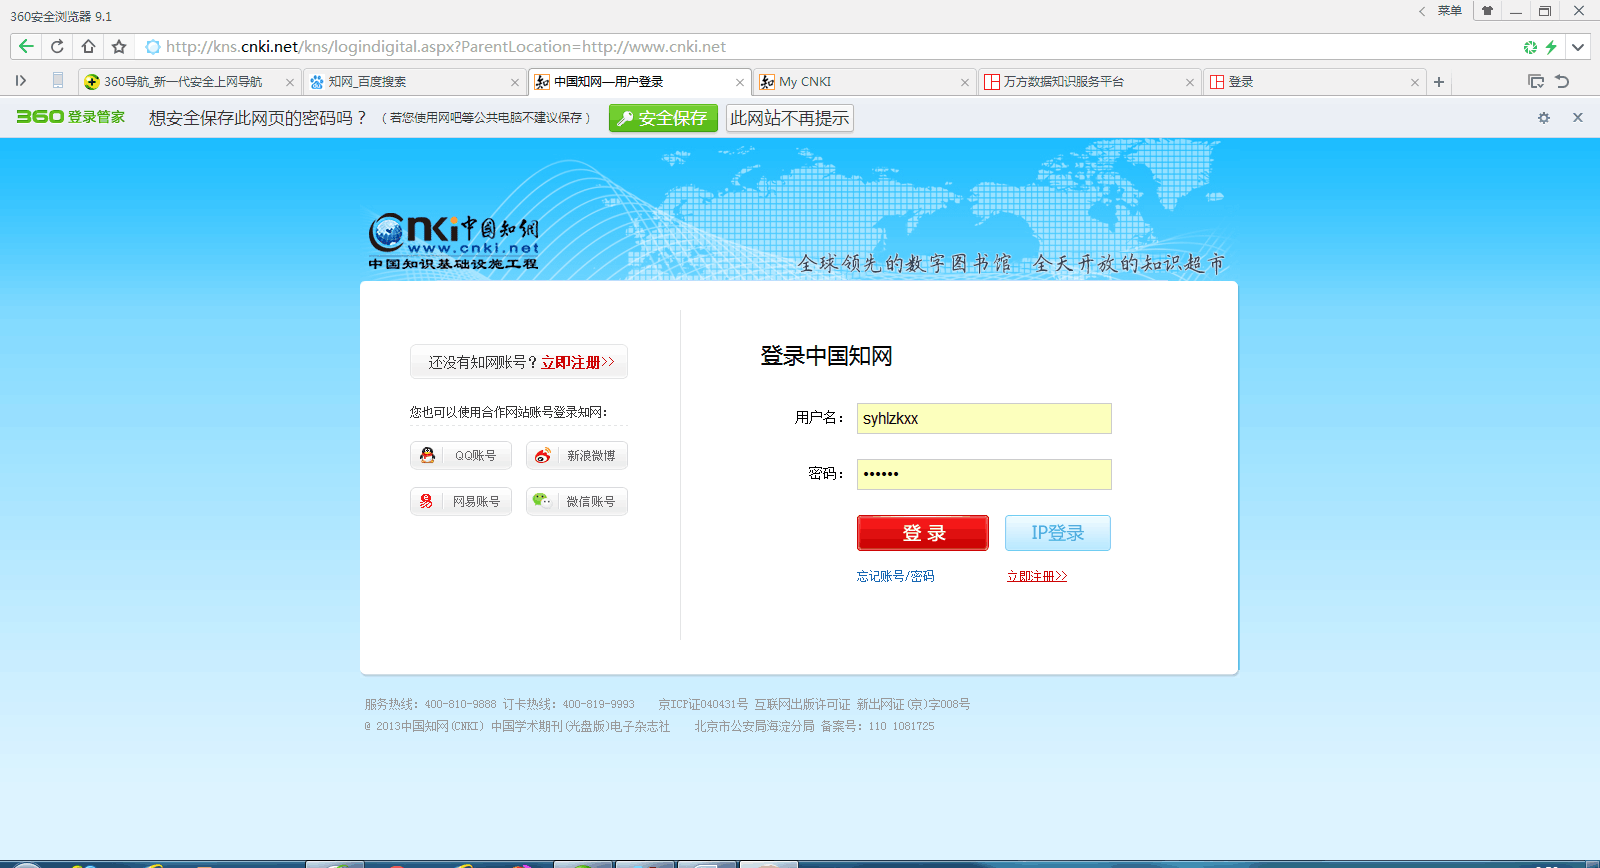Click the 订卡热线: 400-819-9993 footer text
This screenshot has height=868, width=1600.
point(569,704)
